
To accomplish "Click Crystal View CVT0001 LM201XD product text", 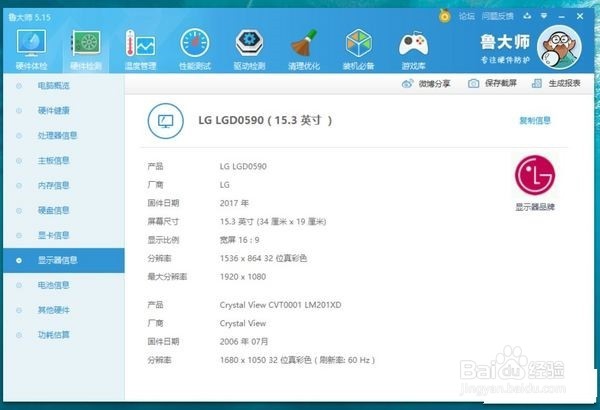I will pyautogui.click(x=280, y=305).
